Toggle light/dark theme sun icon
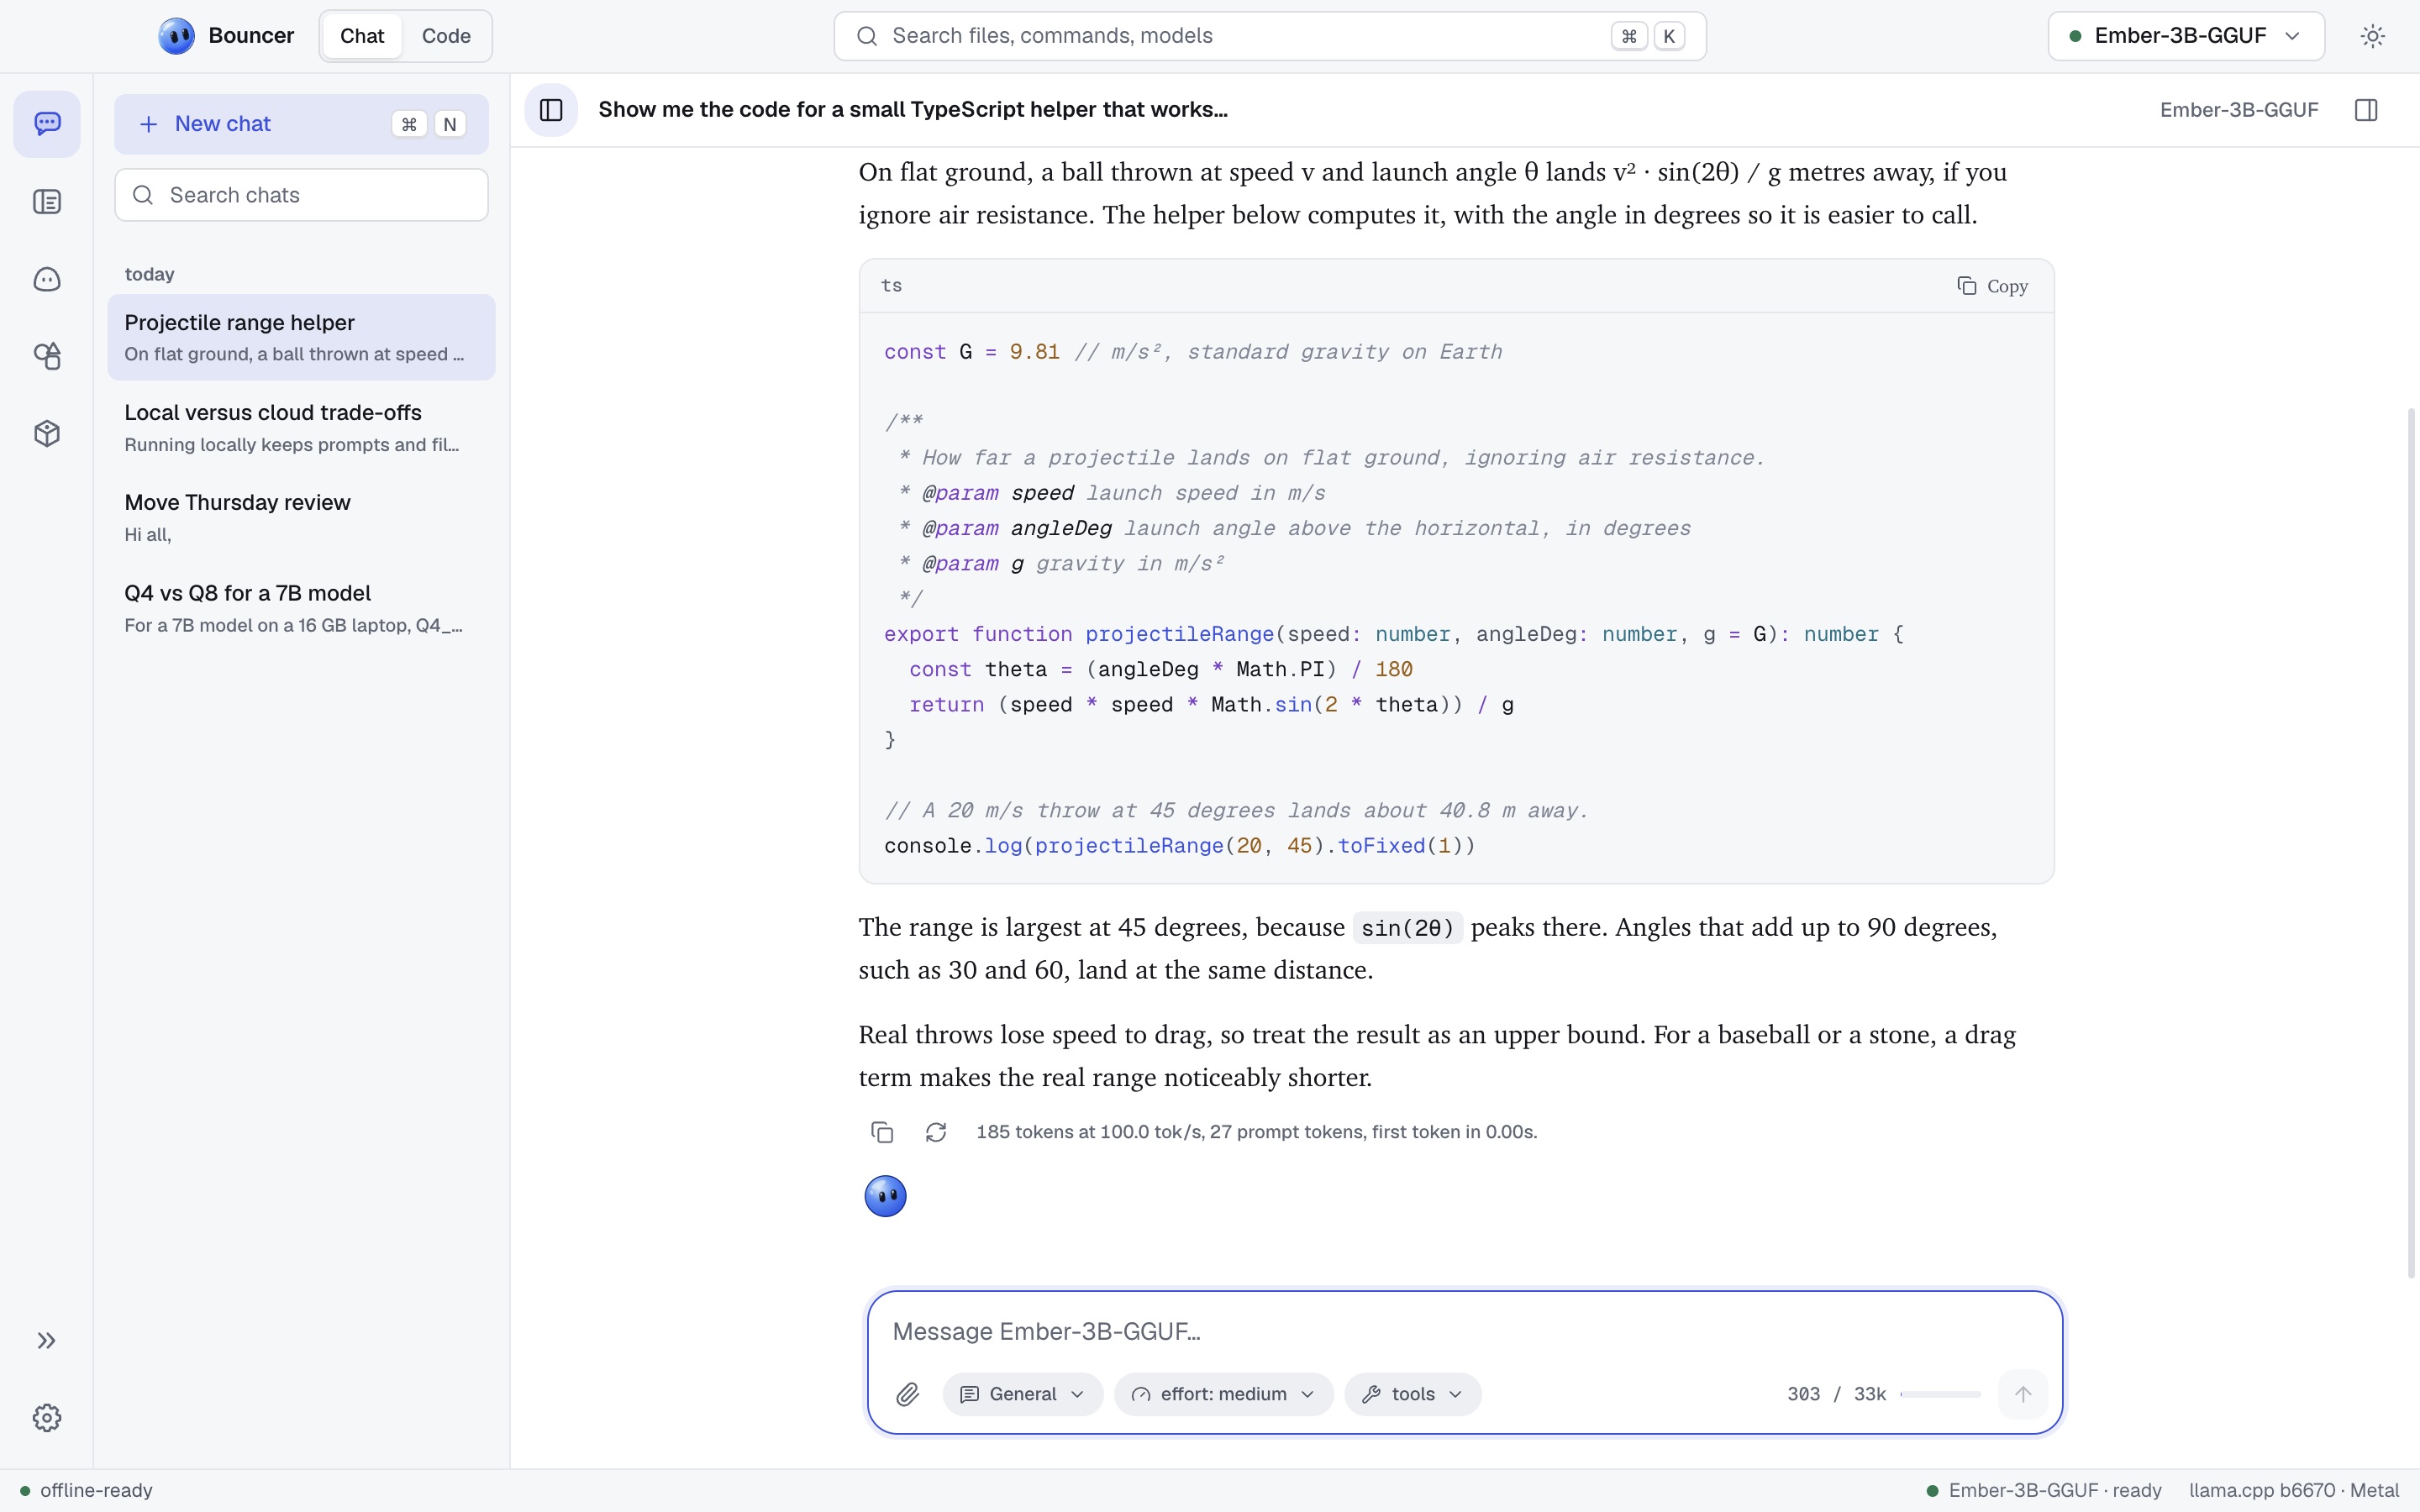Image resolution: width=2420 pixels, height=1512 pixels. pos(2373,36)
